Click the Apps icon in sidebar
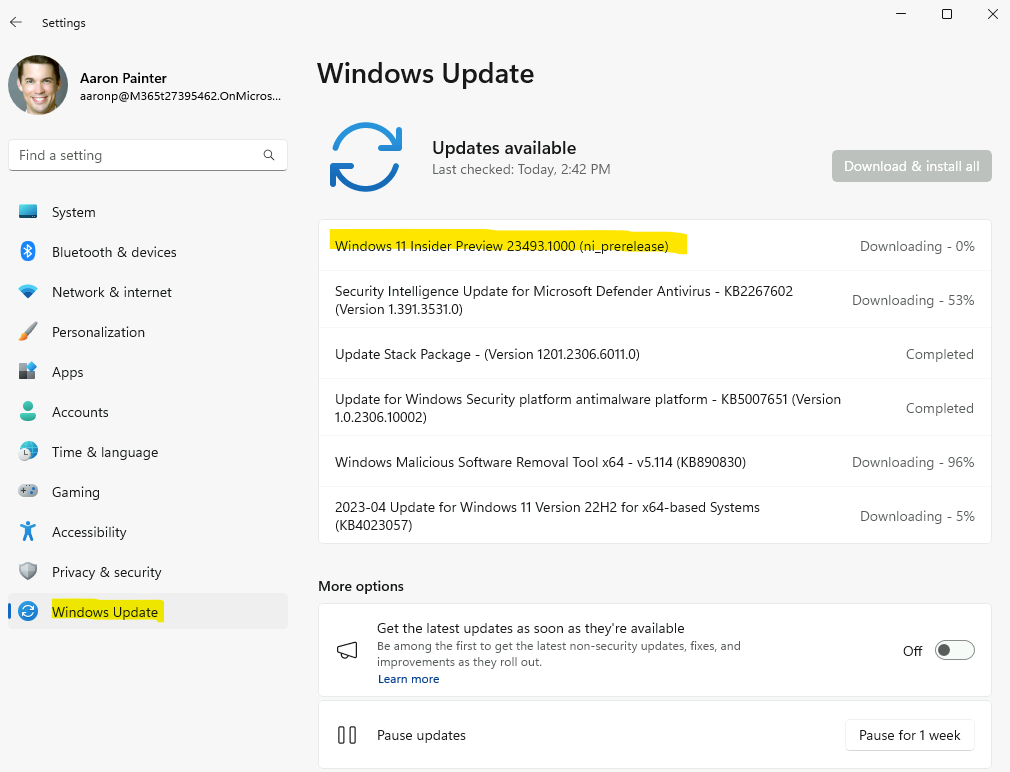The width and height of the screenshot is (1010, 772). coord(28,371)
